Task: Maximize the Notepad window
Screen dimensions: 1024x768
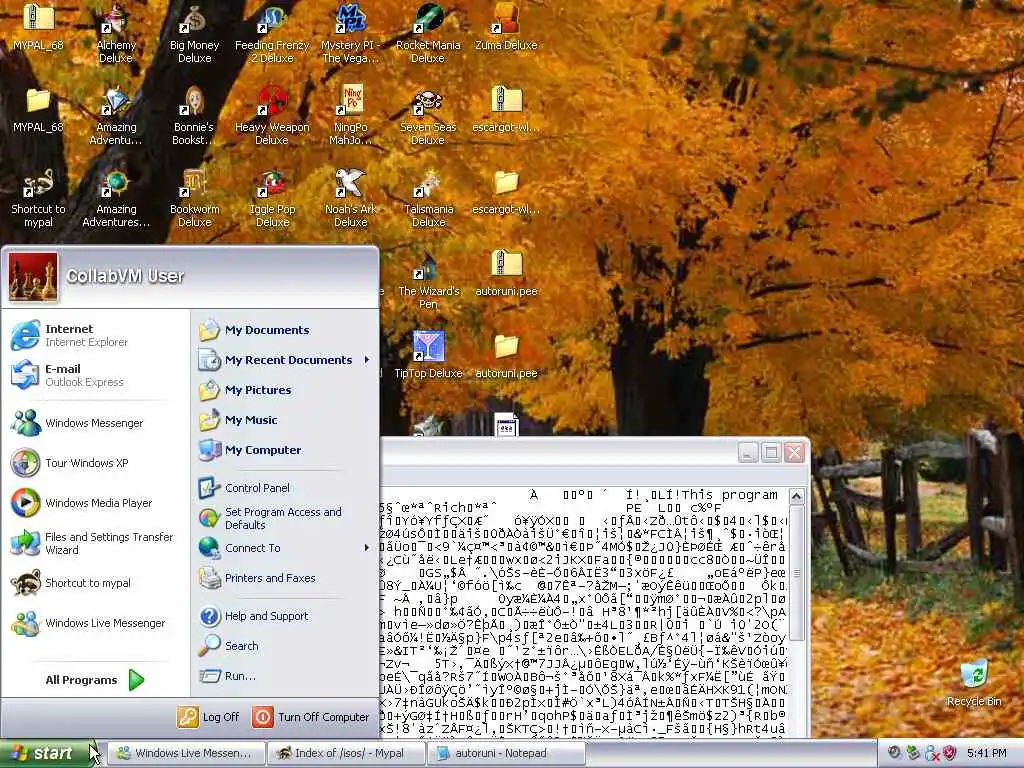Action: tap(771, 452)
